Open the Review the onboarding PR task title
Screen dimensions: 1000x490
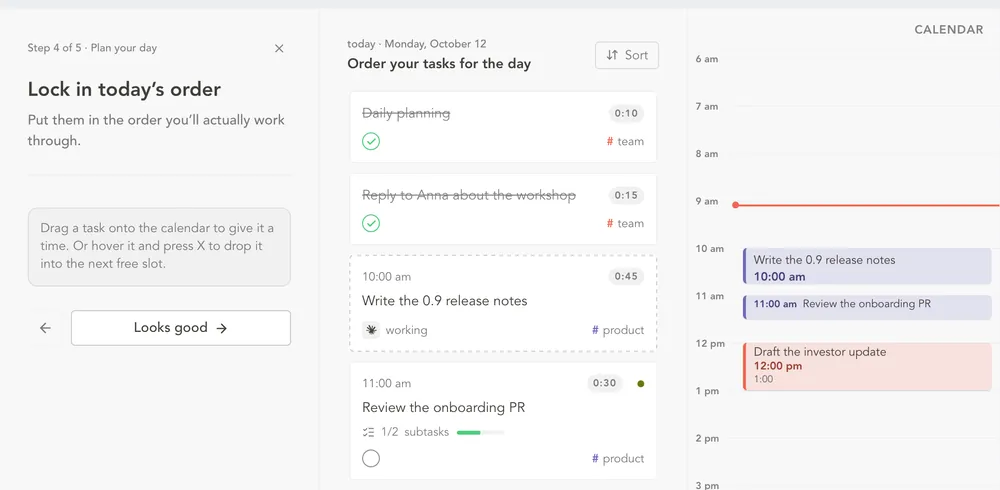443,407
